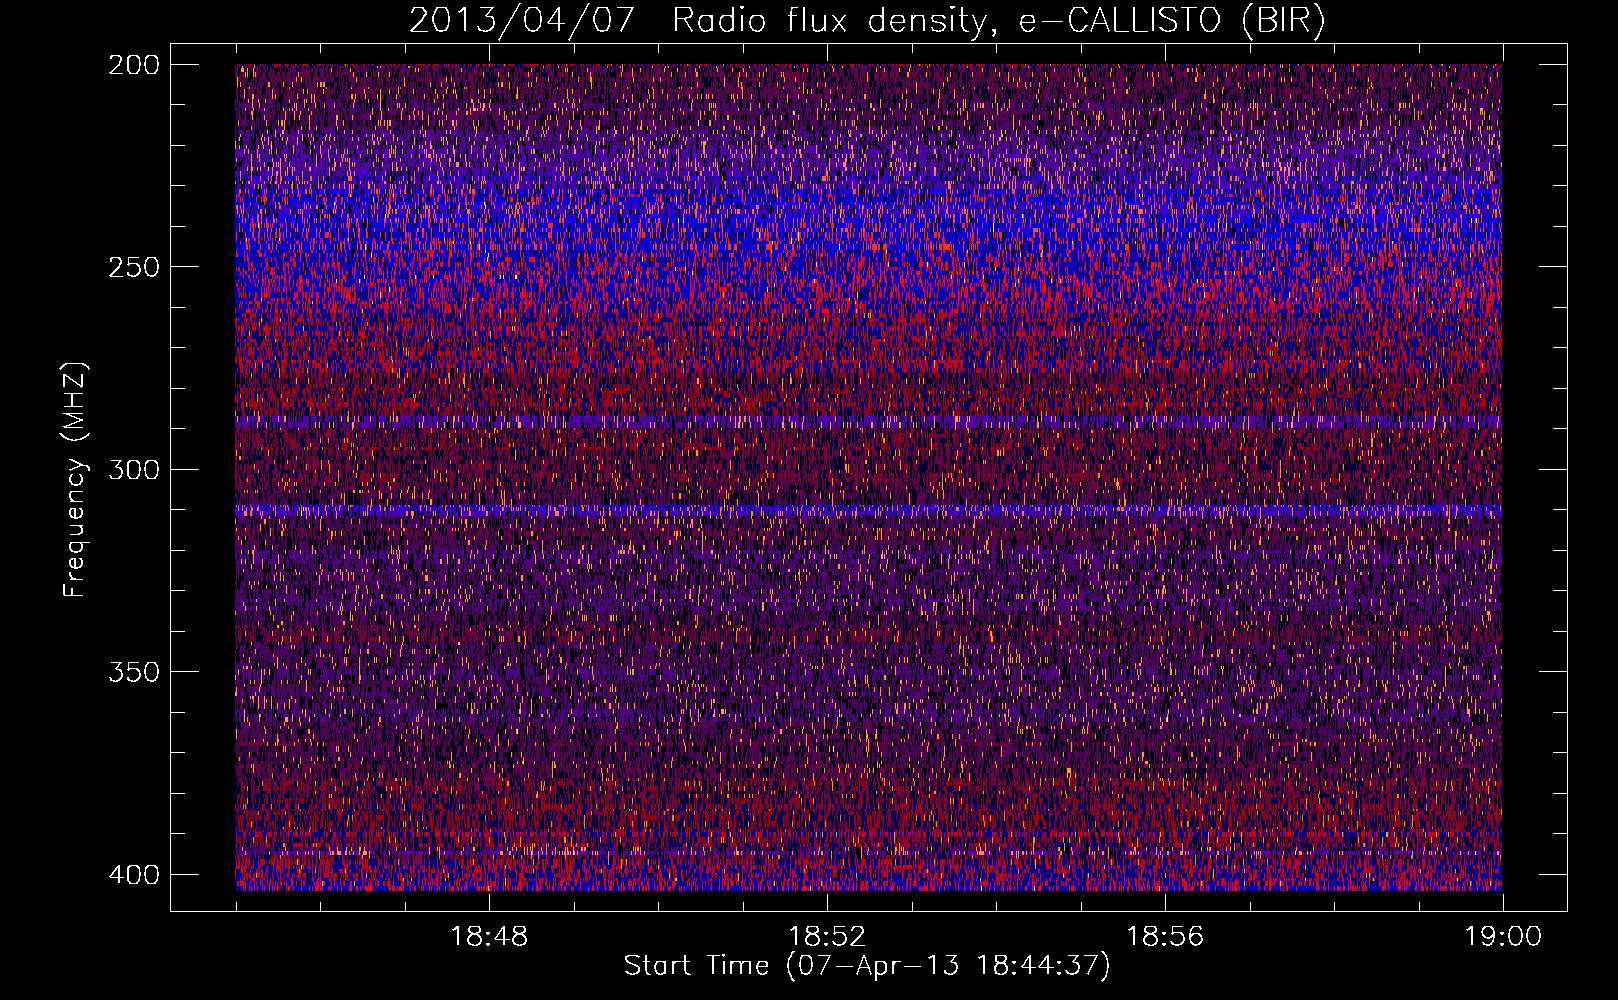This screenshot has height=1000, width=1618.
Task: Click the 300 frequency tick label
Action: (x=134, y=469)
